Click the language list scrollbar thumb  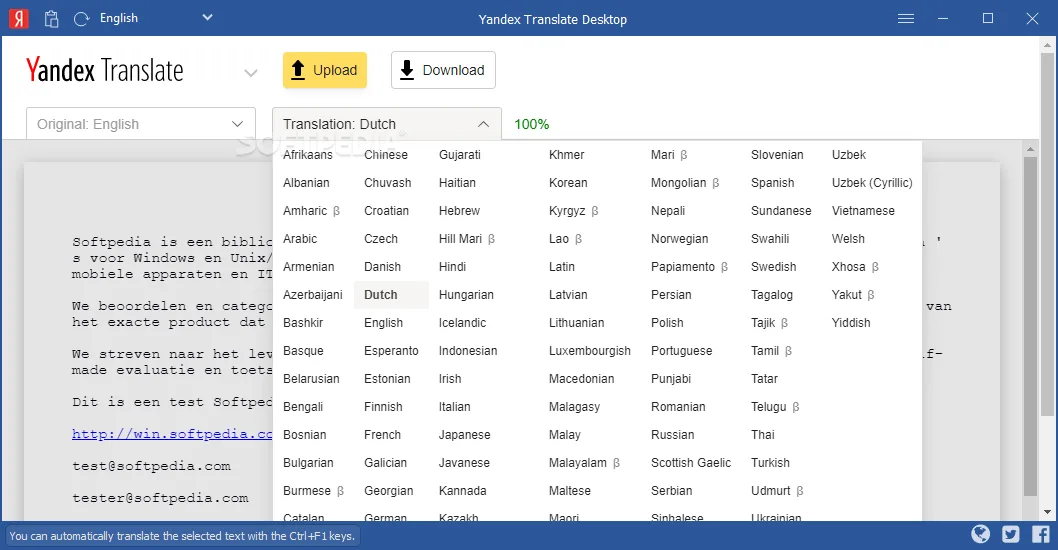pyautogui.click(x=1030, y=327)
